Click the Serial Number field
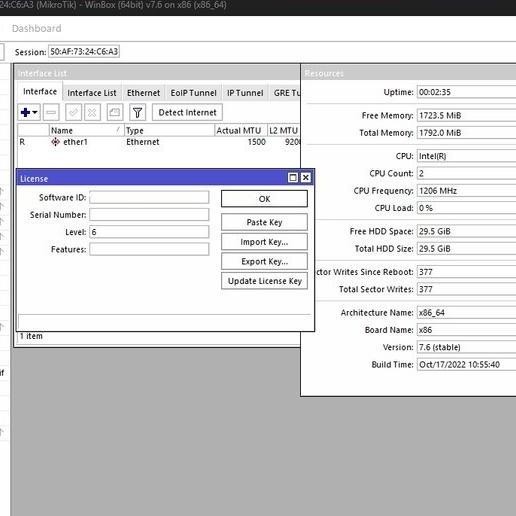The image size is (516, 516). coord(149,215)
